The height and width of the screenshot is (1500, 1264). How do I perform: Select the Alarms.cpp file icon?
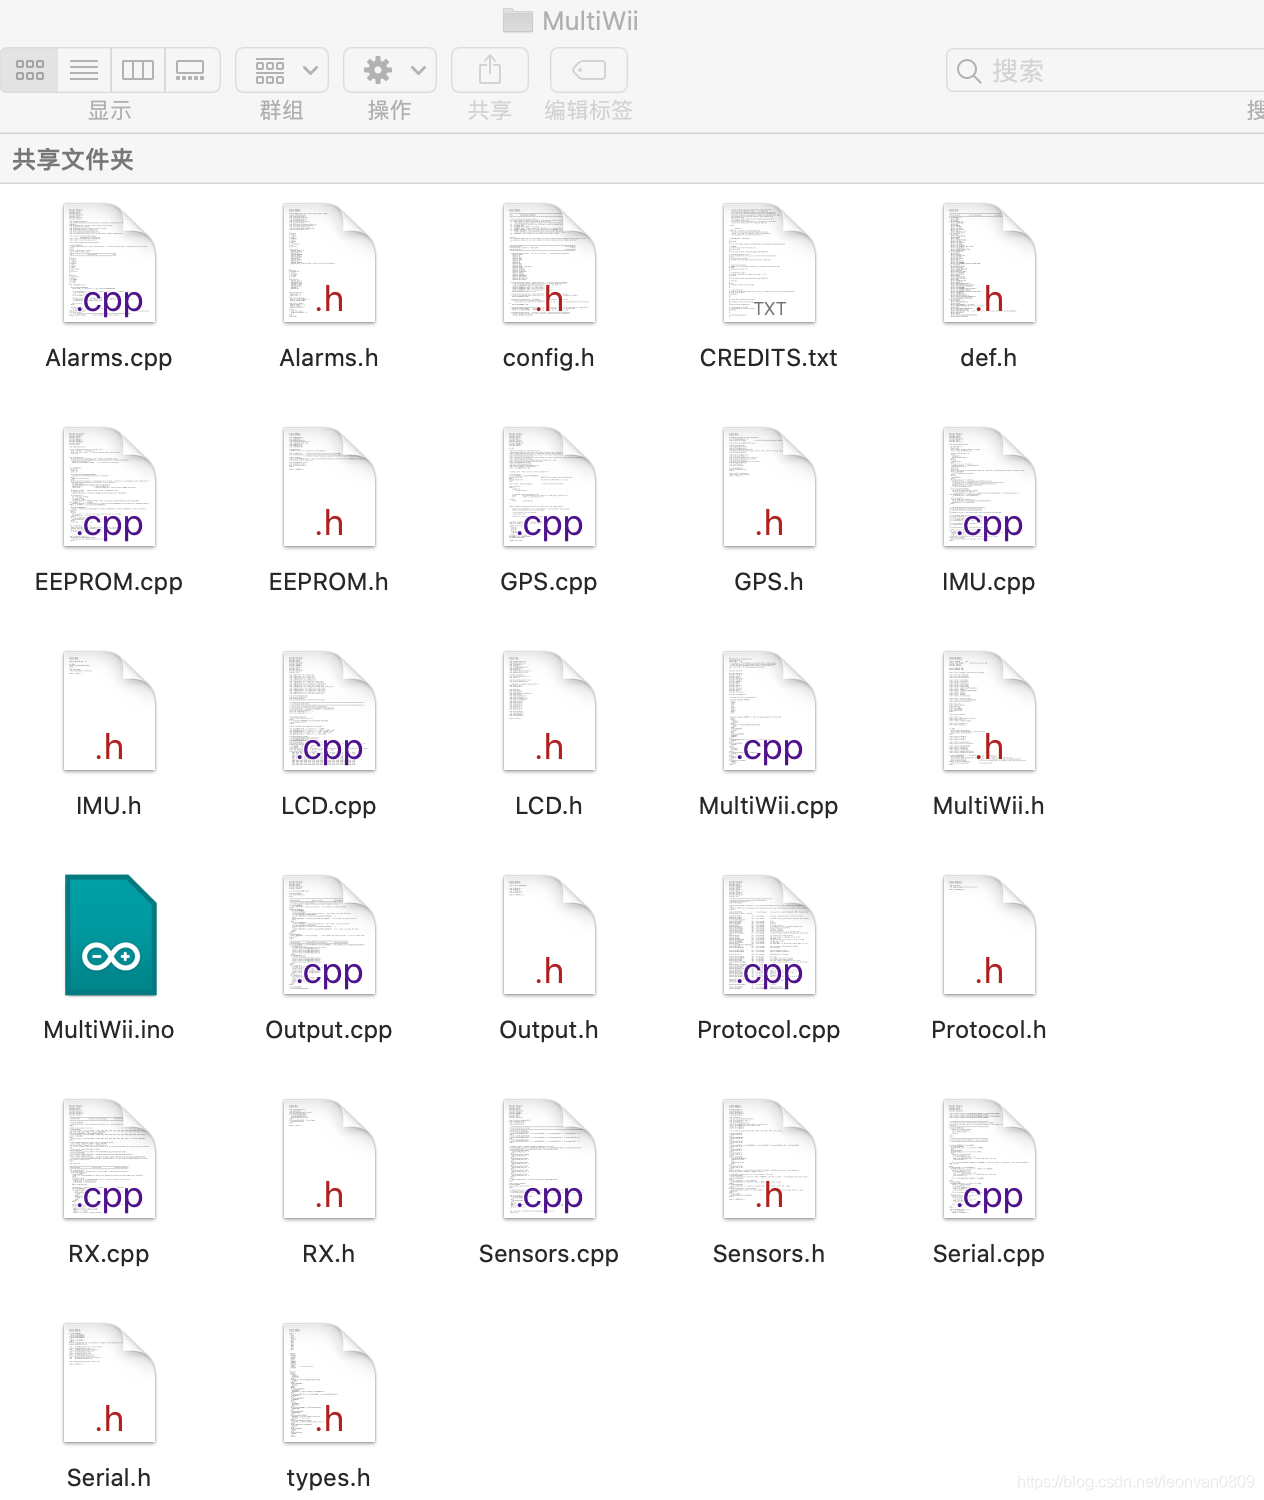point(110,263)
